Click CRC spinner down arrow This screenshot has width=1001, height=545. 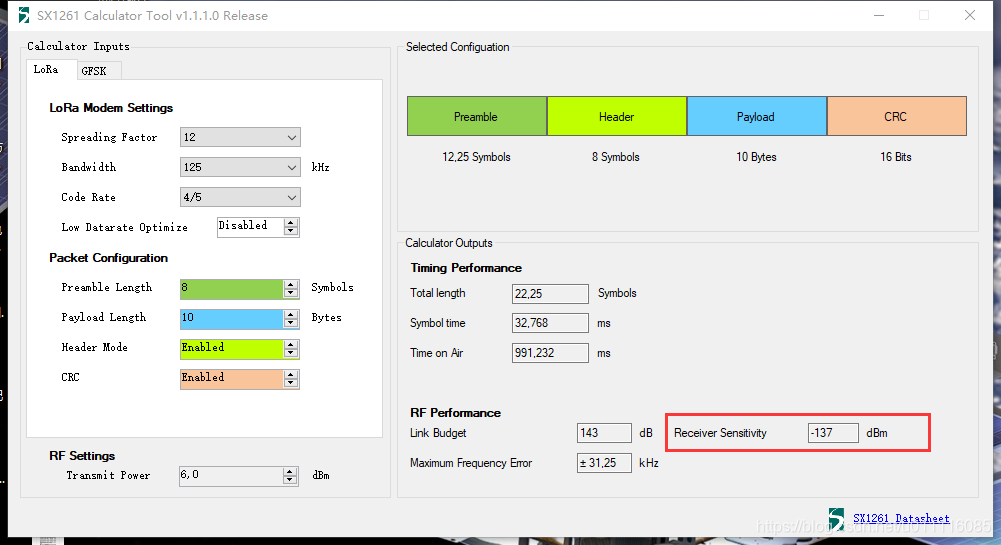[x=291, y=384]
